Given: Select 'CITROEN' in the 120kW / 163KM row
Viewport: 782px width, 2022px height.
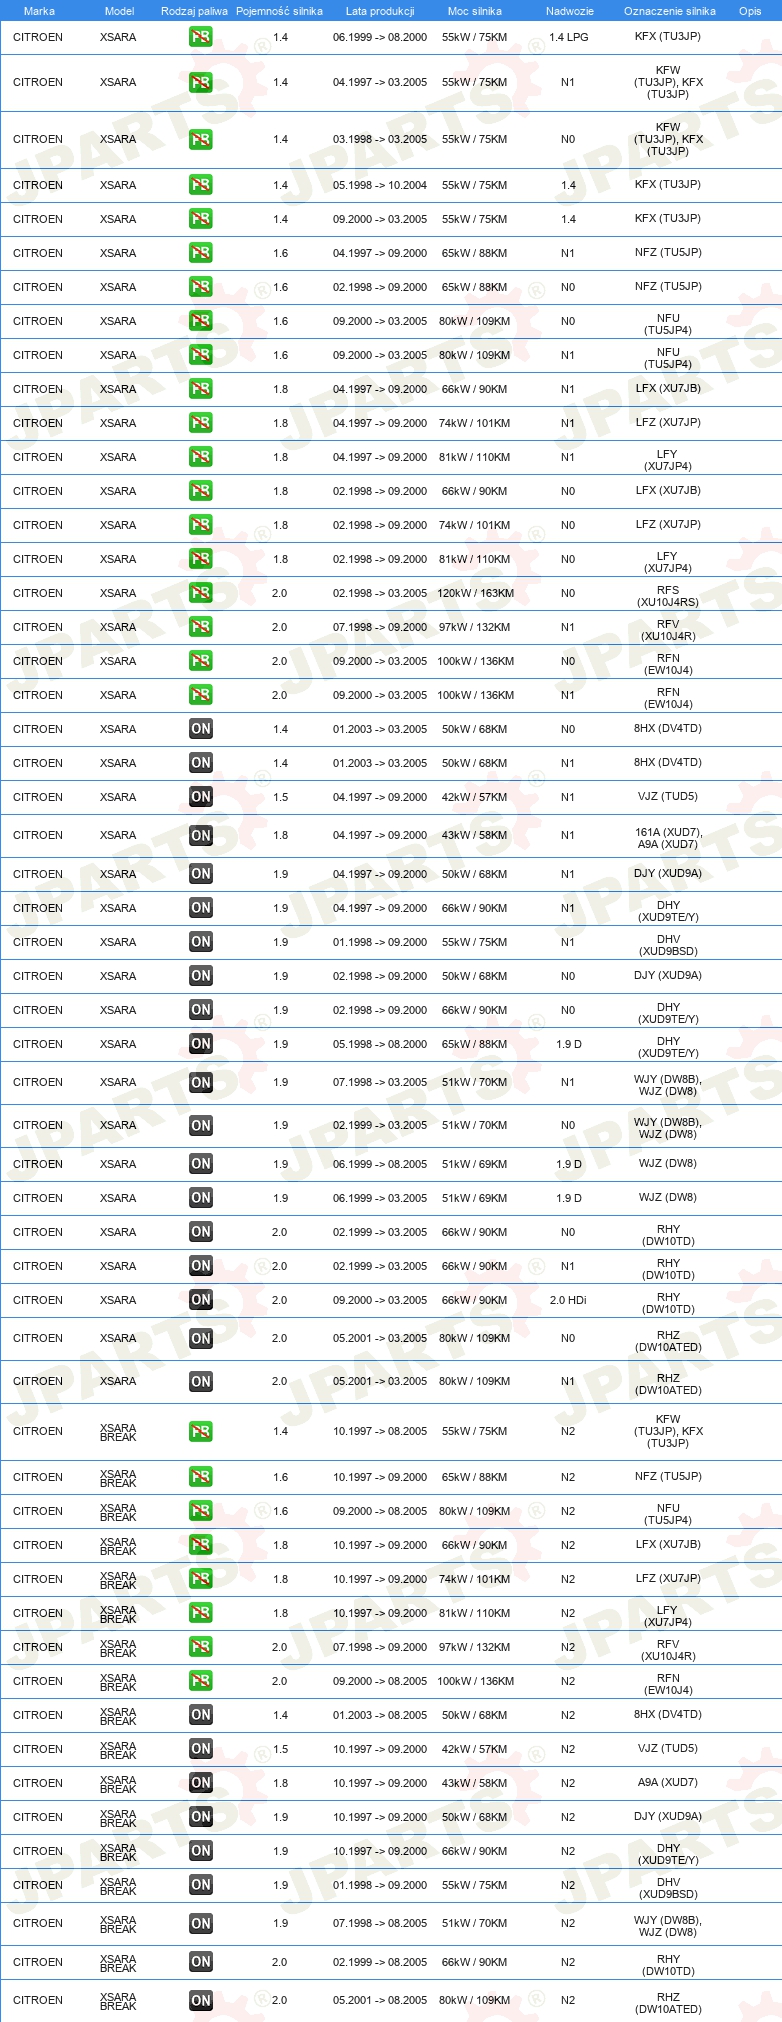Looking at the screenshot, I should (38, 593).
